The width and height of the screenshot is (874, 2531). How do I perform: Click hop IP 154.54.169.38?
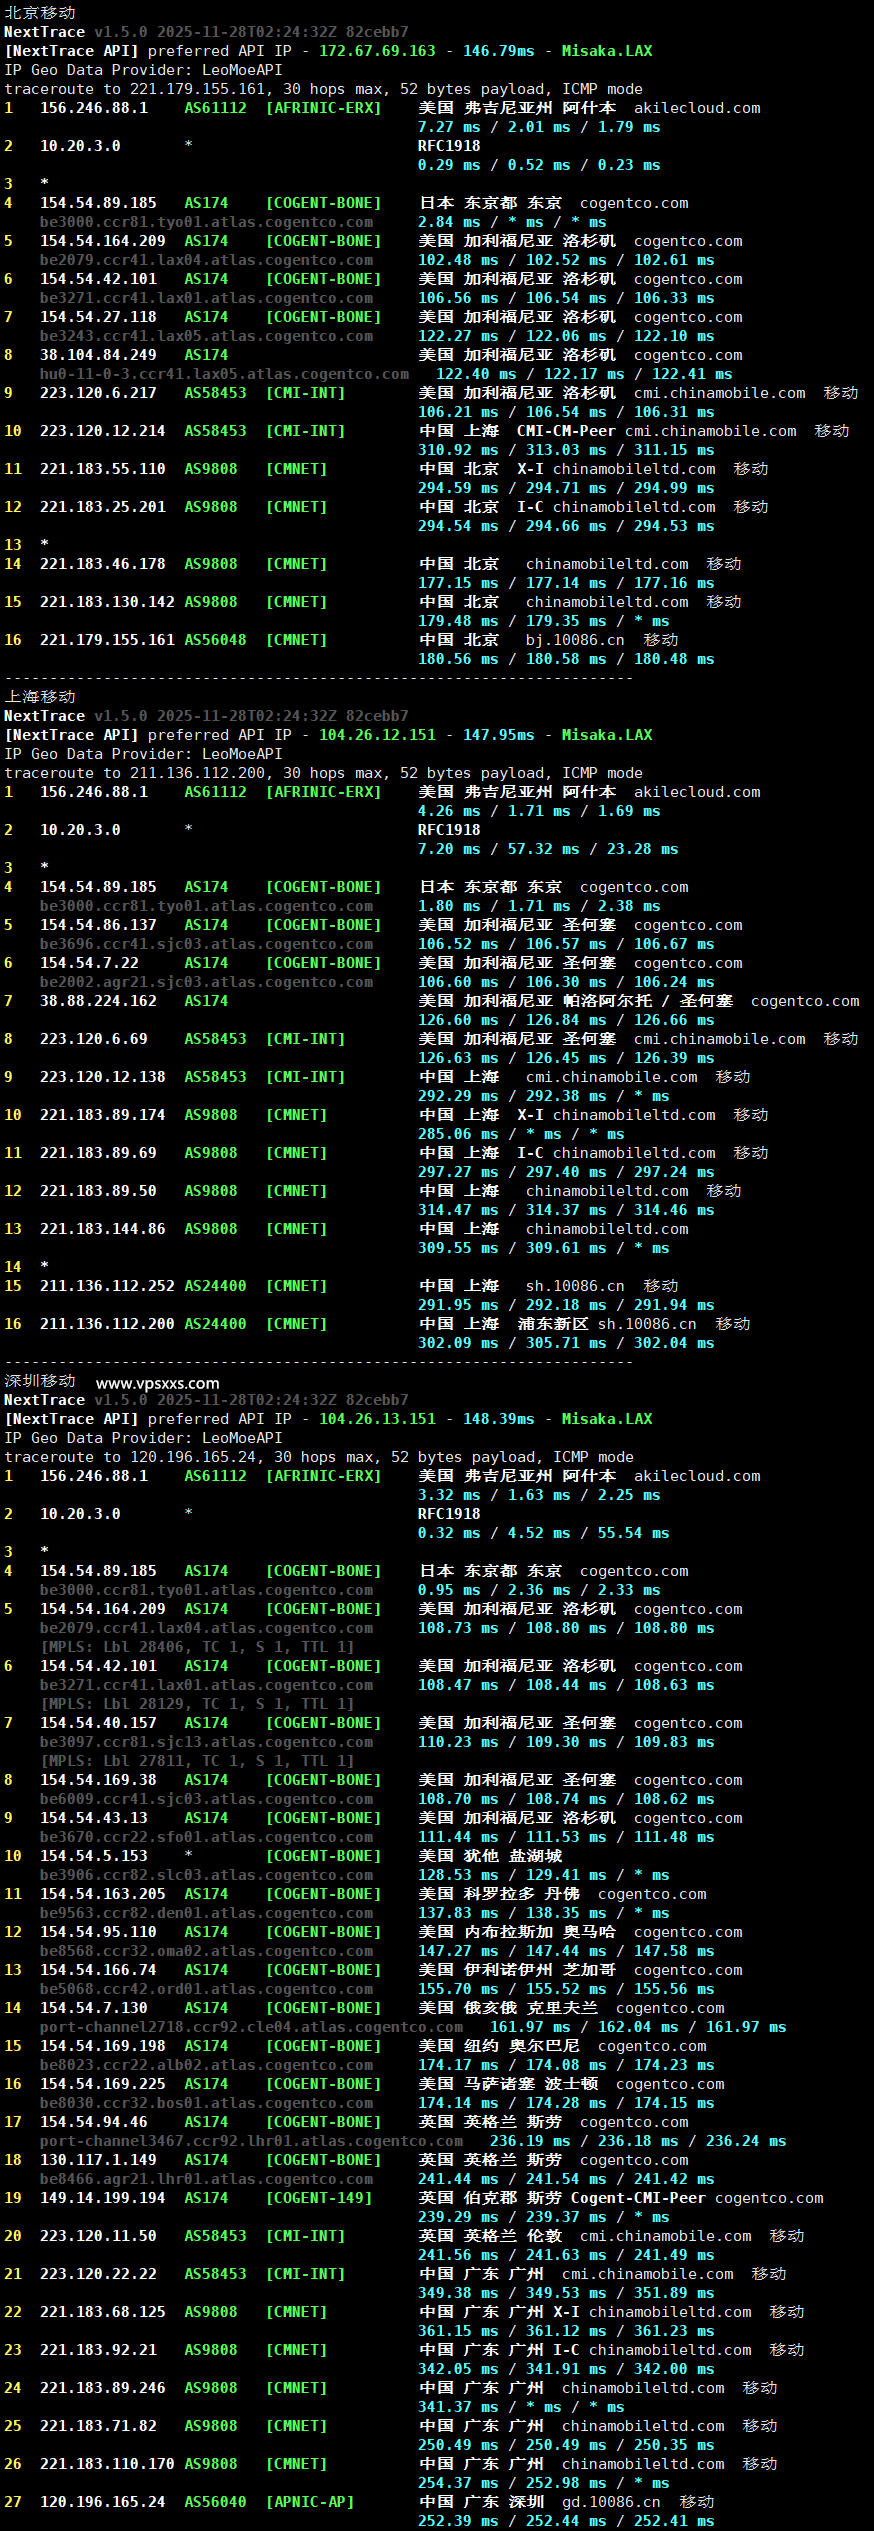coord(98,1780)
